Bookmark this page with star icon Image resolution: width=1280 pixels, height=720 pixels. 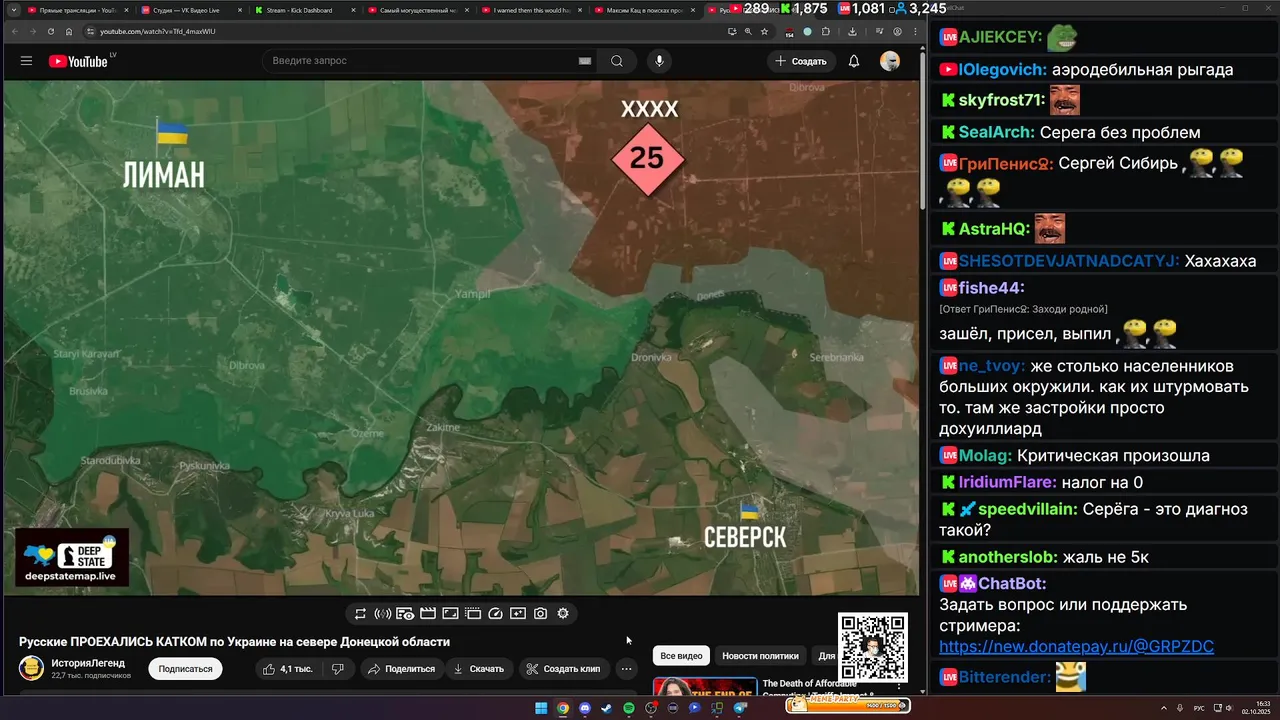[x=765, y=31]
